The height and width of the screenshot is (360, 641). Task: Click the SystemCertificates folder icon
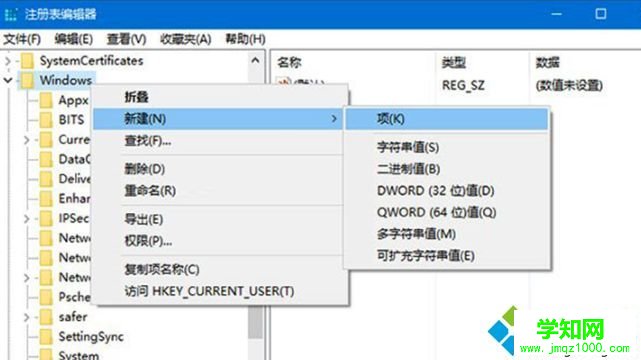[27, 61]
